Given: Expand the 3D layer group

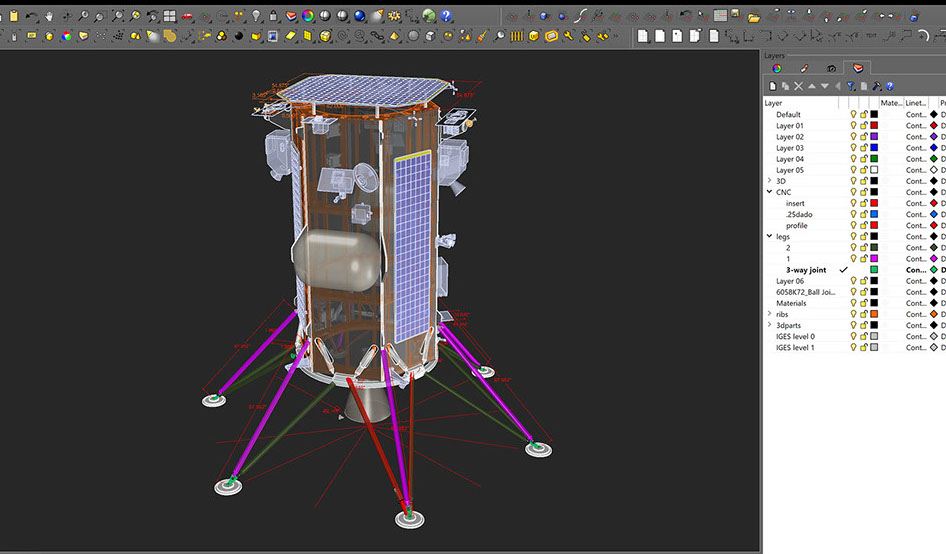Looking at the screenshot, I should pyautogui.click(x=769, y=181).
